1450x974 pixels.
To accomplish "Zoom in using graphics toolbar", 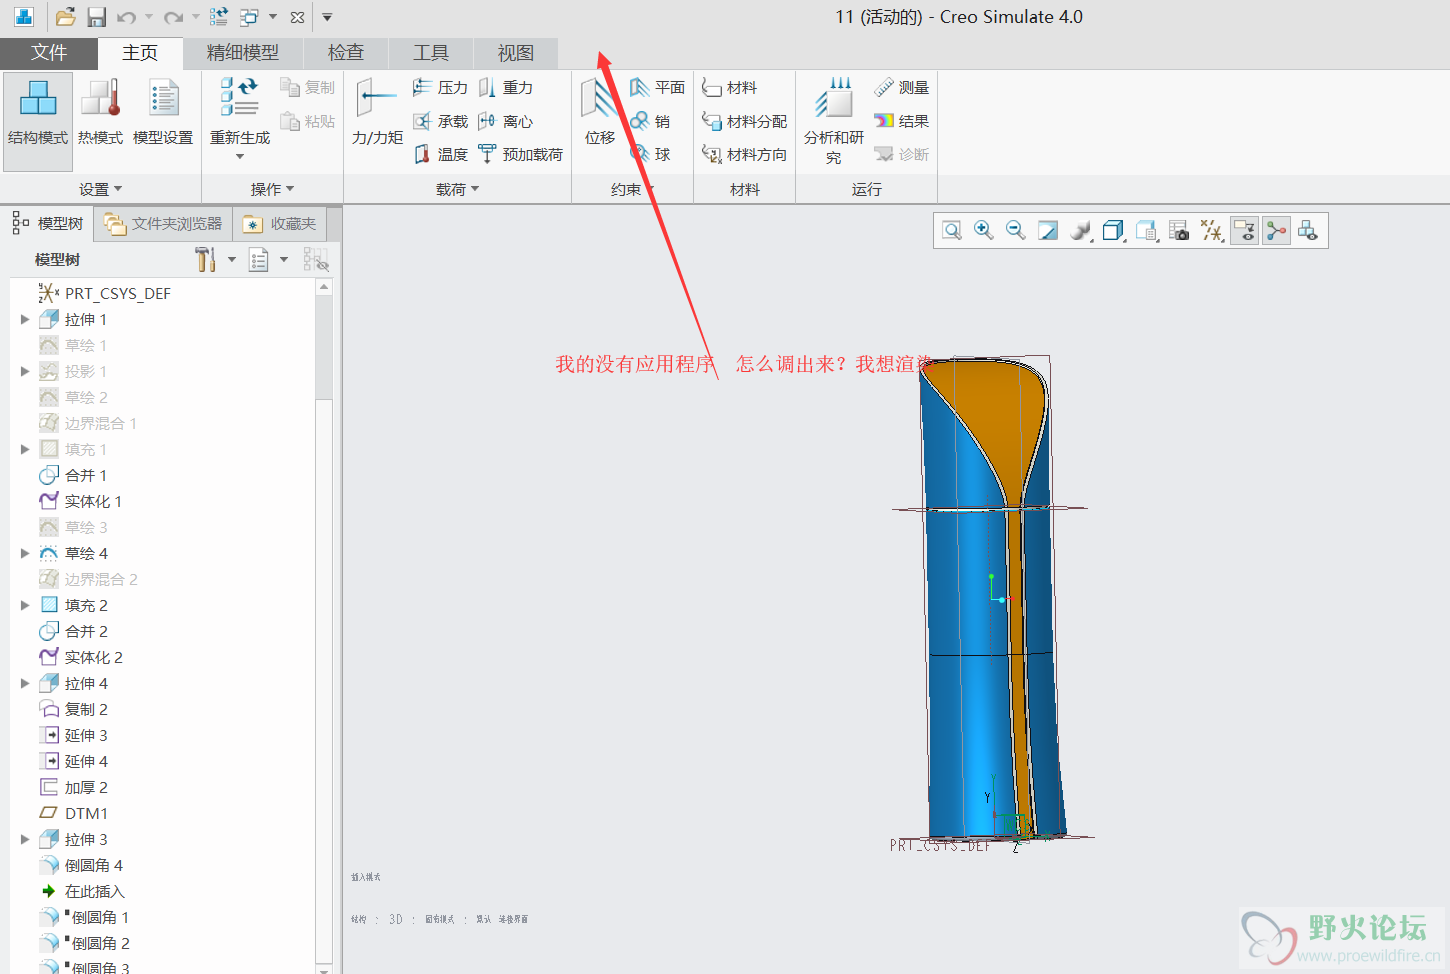I will 984,231.
